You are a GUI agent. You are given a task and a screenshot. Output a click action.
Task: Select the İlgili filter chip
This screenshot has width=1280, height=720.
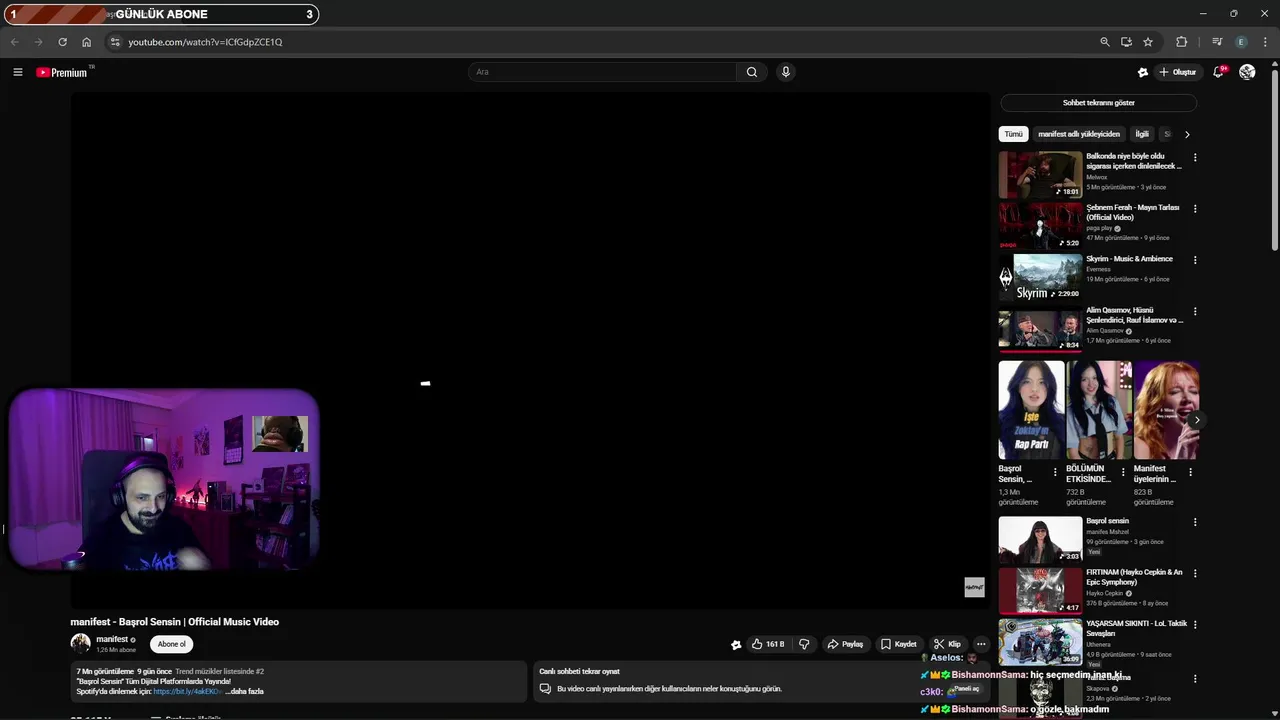[x=1142, y=134]
